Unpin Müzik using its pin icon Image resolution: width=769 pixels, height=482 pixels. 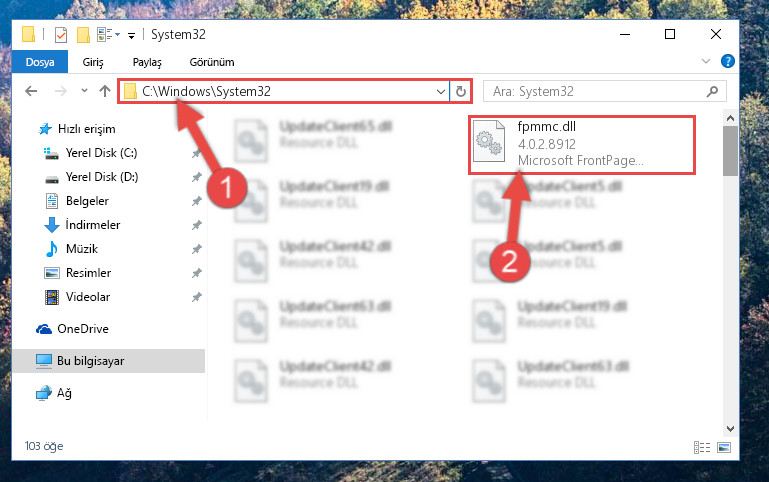pos(197,249)
